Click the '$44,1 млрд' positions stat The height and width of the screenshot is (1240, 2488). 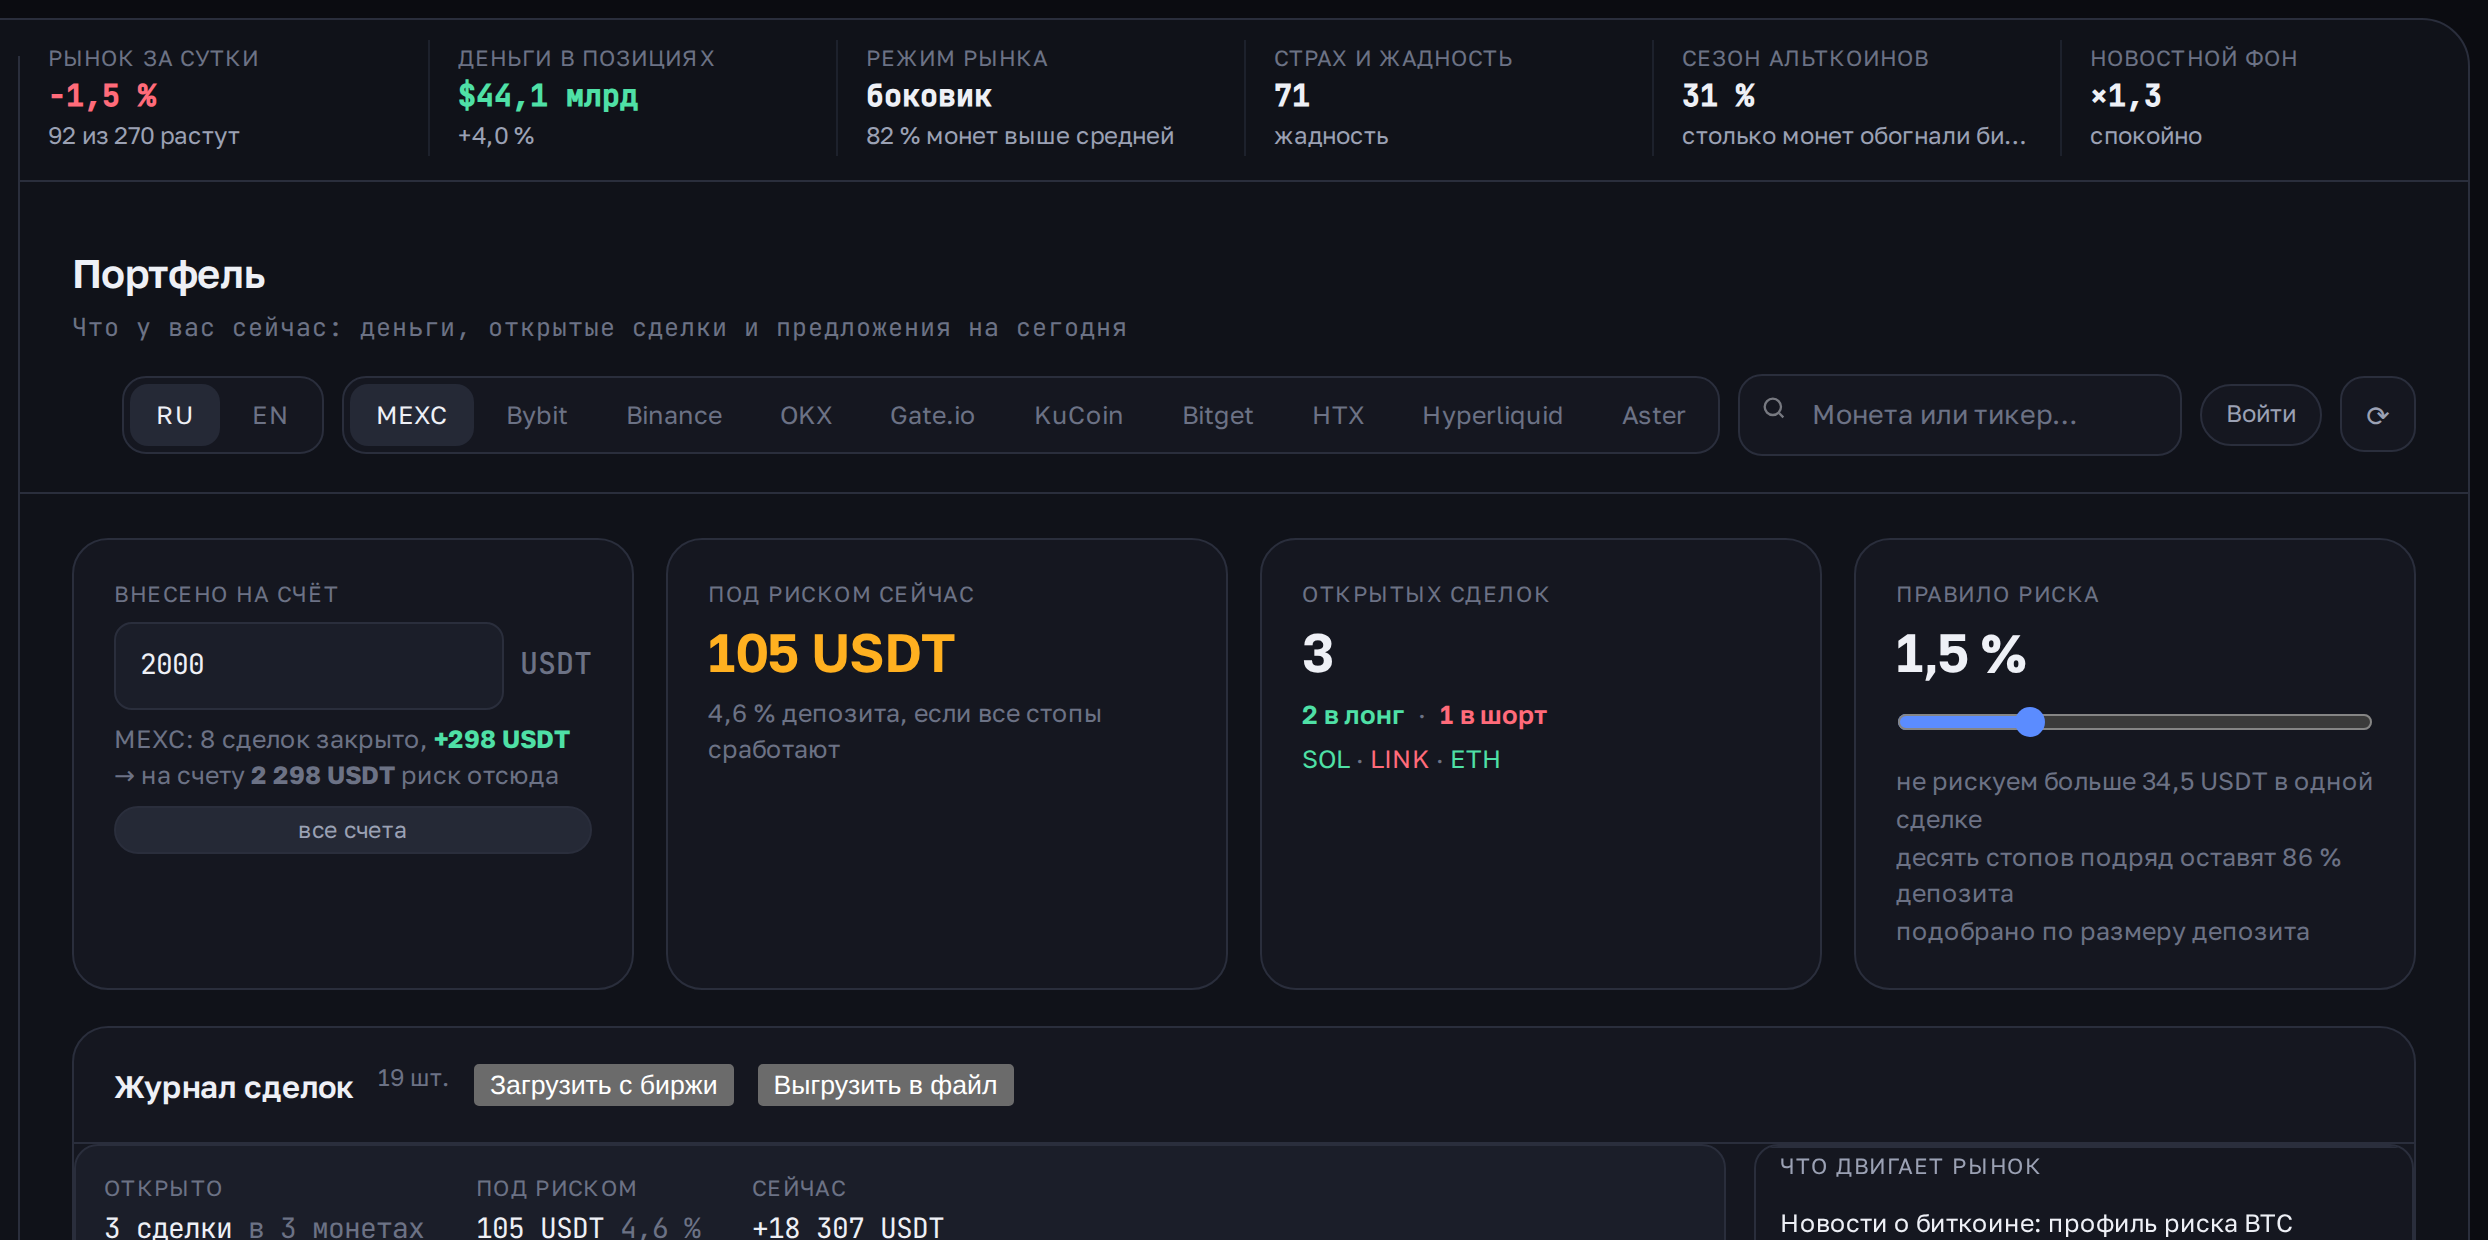tap(548, 96)
